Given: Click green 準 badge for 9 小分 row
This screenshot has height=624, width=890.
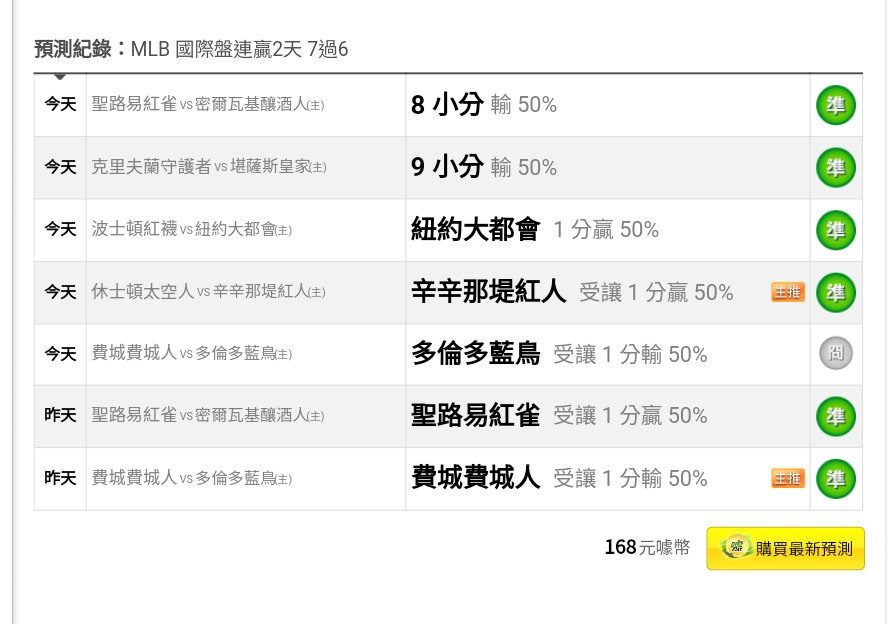Looking at the screenshot, I should click(836, 167).
